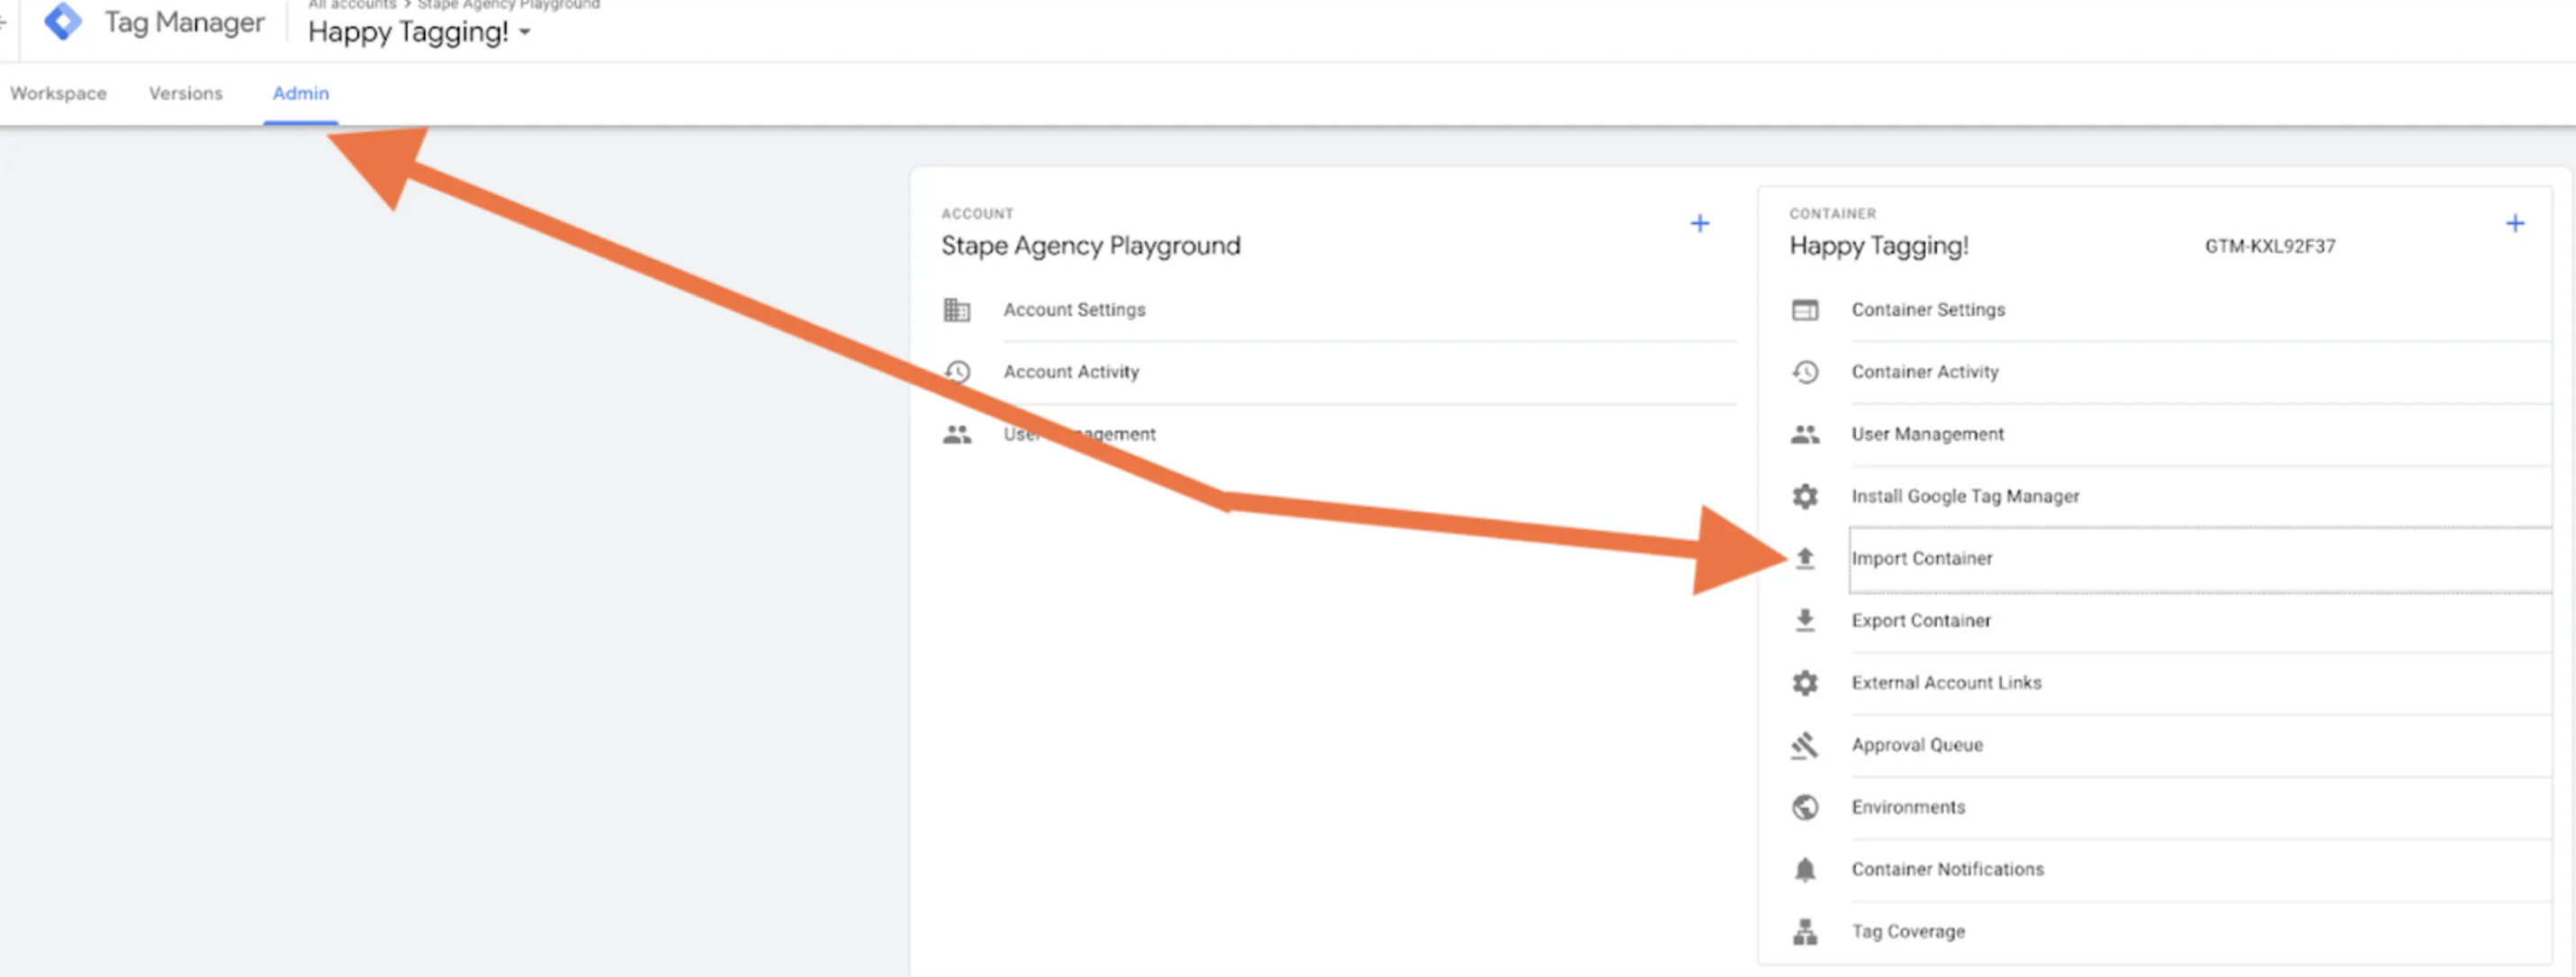Open Container Settings

pyautogui.click(x=1928, y=310)
